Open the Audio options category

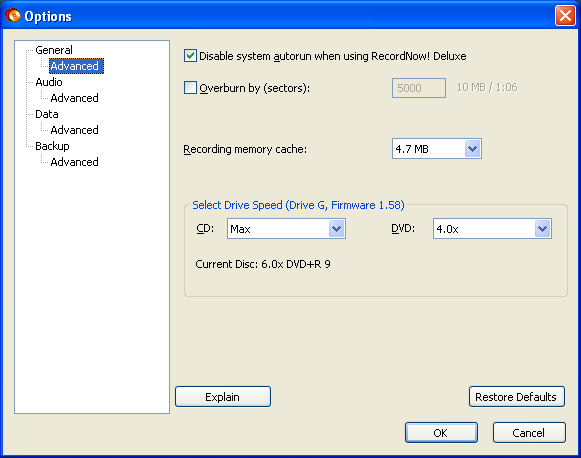point(49,82)
